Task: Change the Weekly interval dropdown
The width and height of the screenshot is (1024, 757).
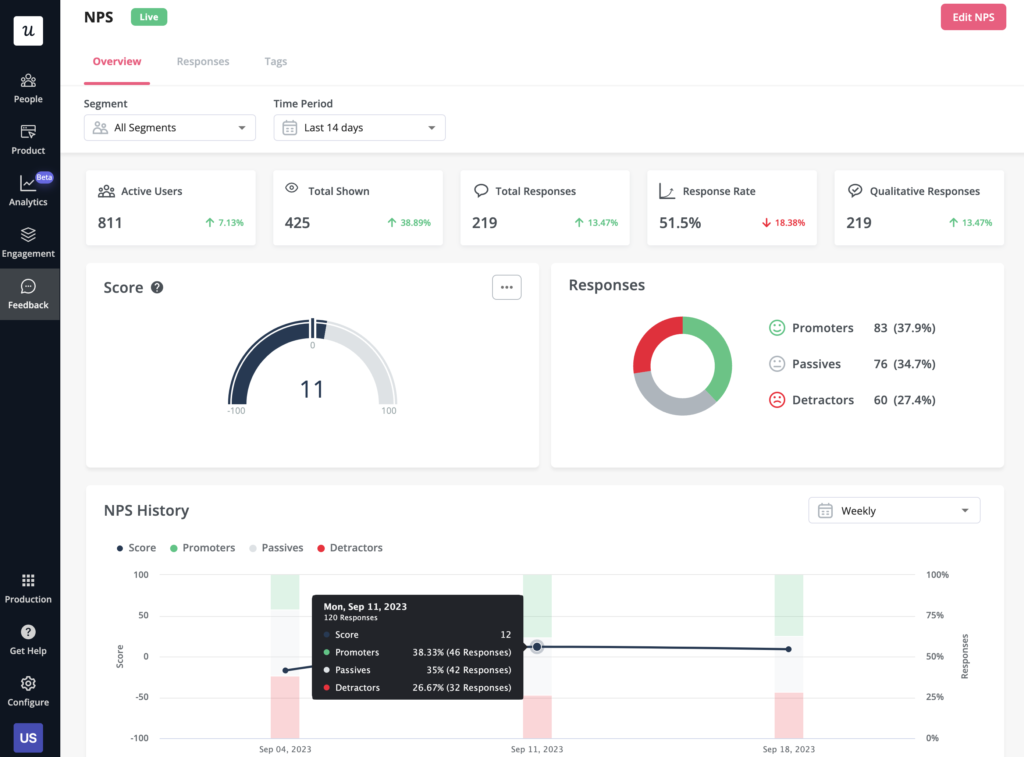Action: click(x=893, y=510)
